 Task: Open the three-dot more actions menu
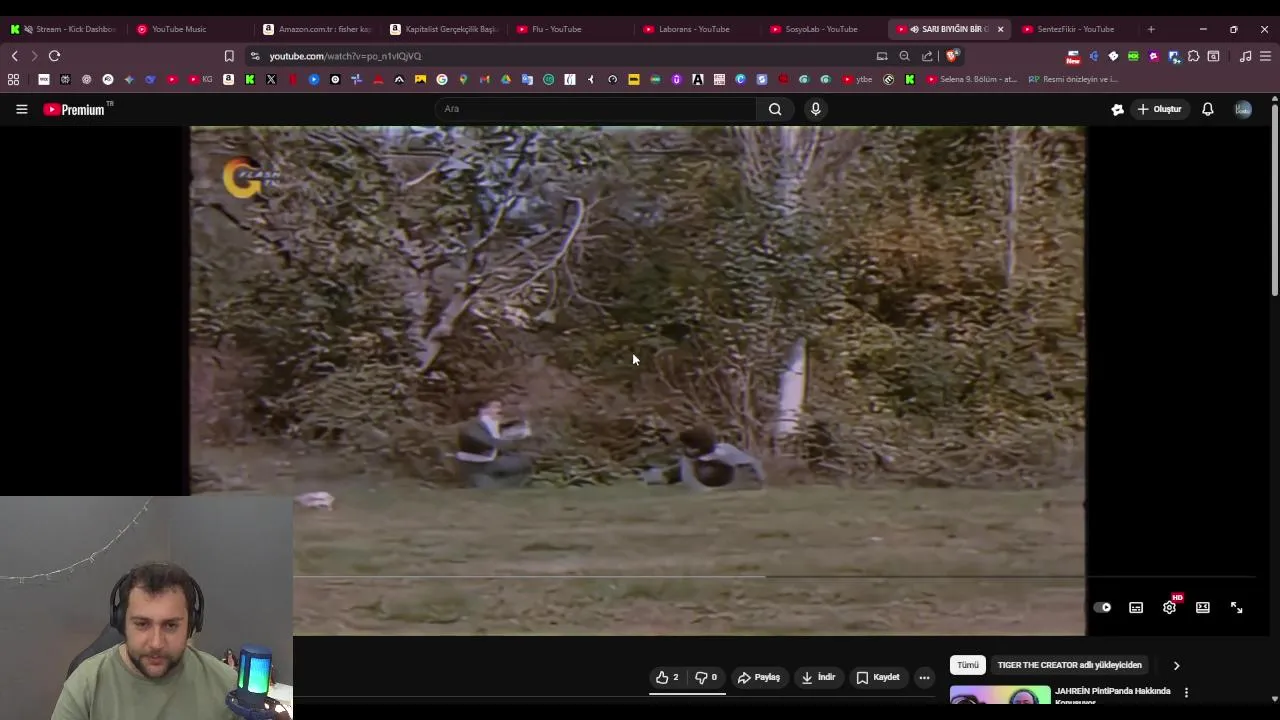tap(924, 677)
